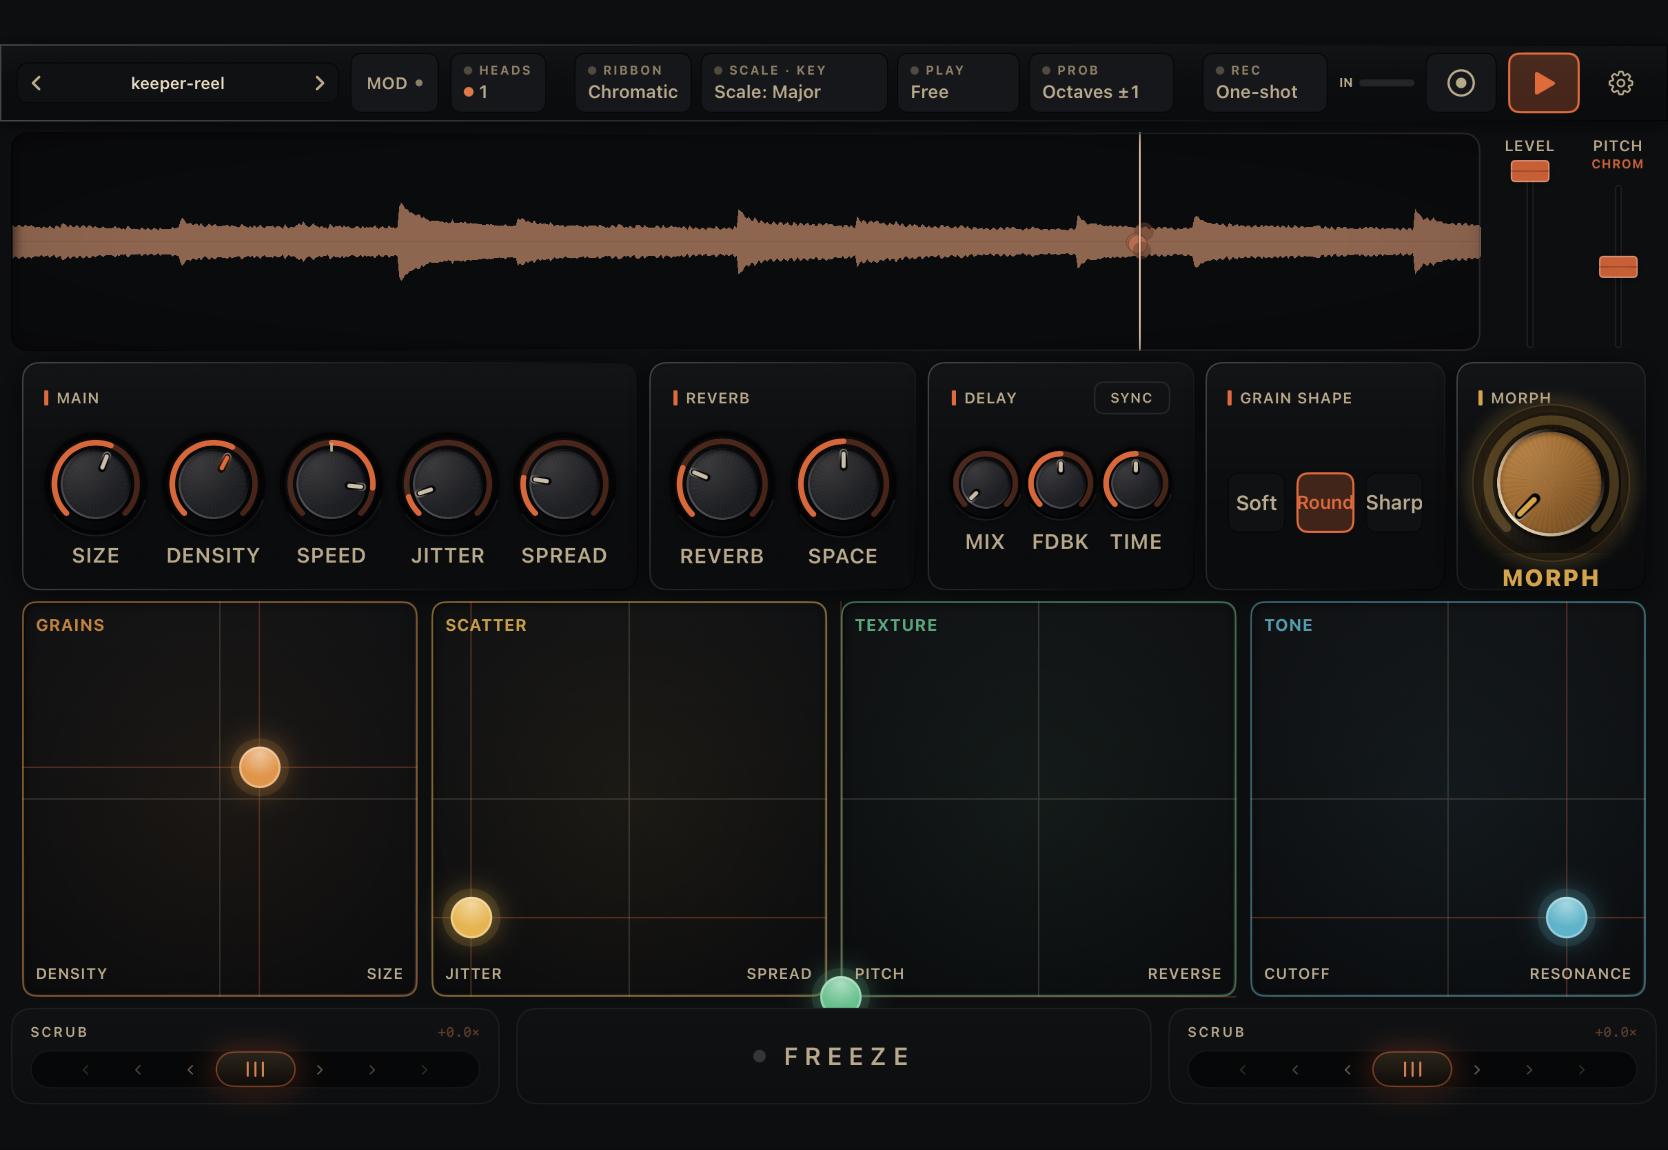Click the GRAINS pad orange puck
The image size is (1668, 1150).
point(260,768)
